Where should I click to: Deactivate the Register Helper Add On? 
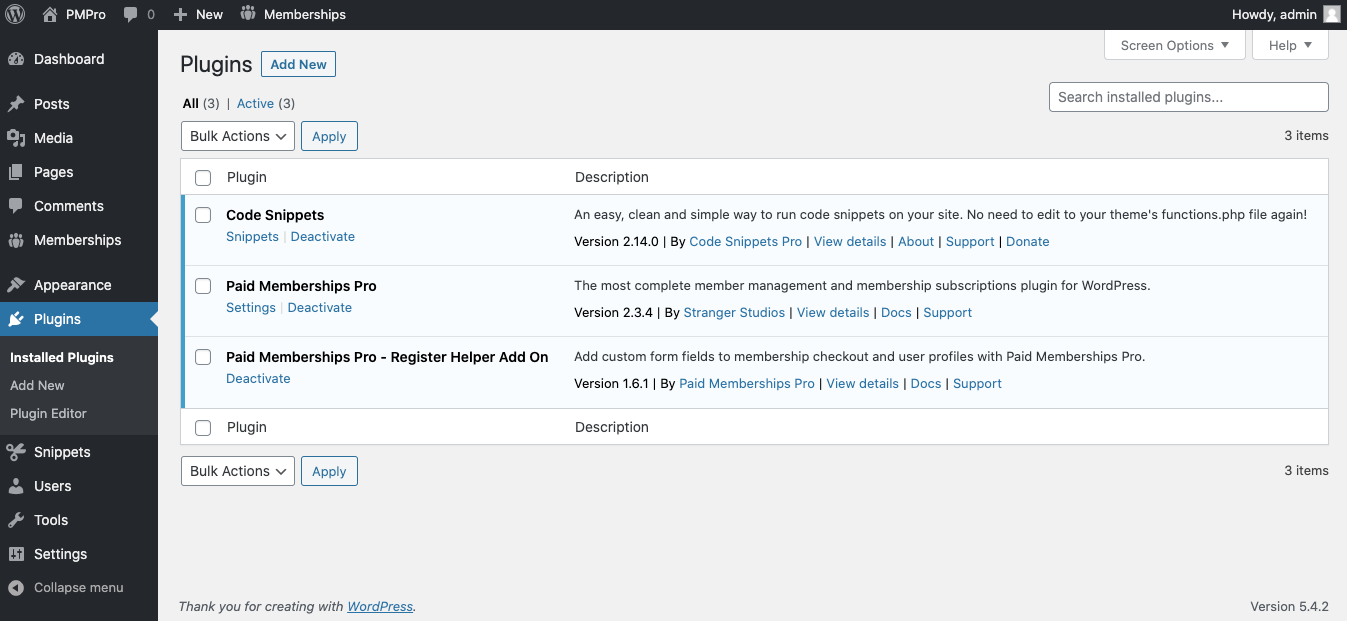tap(258, 378)
